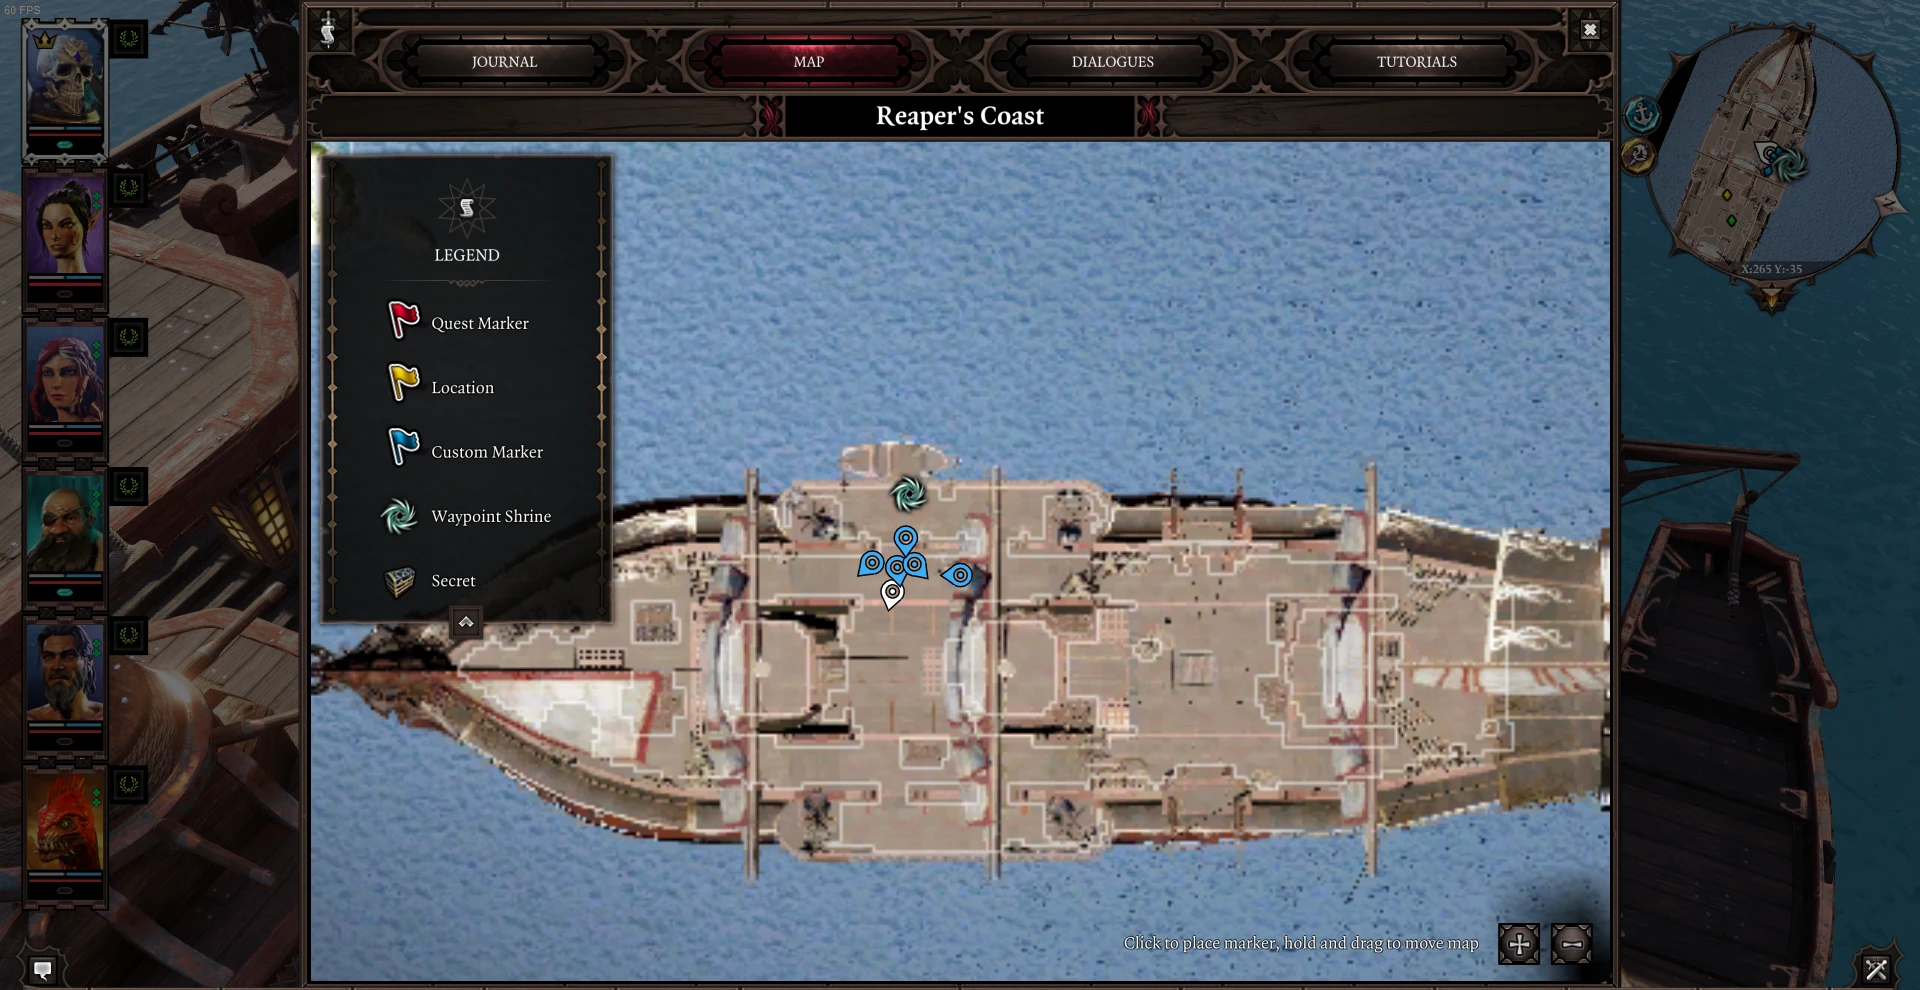Select the skeleton character portrait
1920x990 pixels.
click(x=65, y=88)
